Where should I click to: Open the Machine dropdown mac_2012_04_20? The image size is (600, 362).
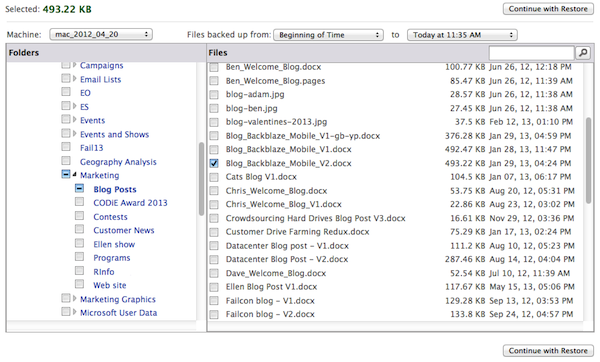point(101,34)
